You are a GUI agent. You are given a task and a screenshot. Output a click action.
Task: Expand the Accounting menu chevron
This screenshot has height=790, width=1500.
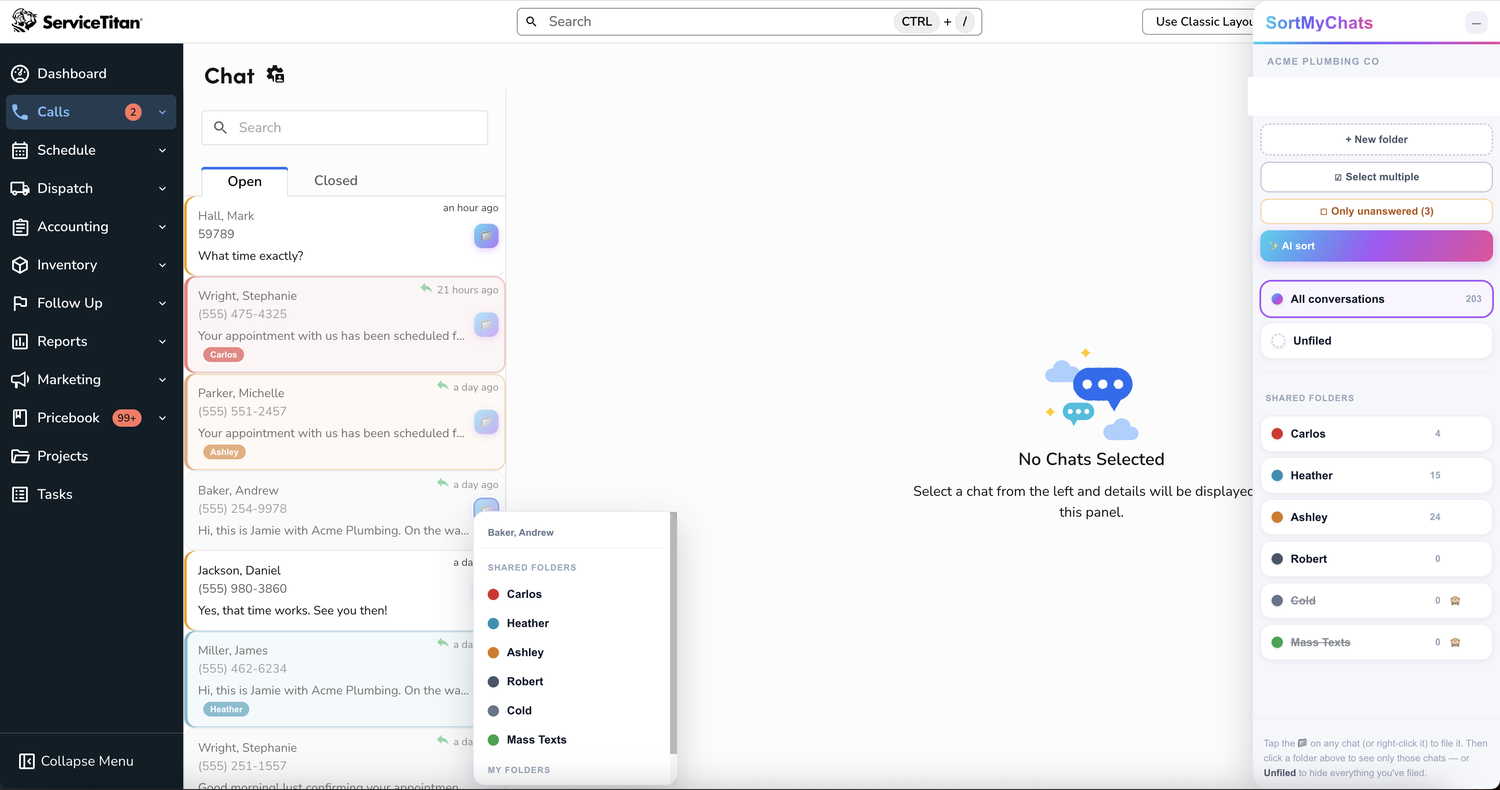click(162, 227)
